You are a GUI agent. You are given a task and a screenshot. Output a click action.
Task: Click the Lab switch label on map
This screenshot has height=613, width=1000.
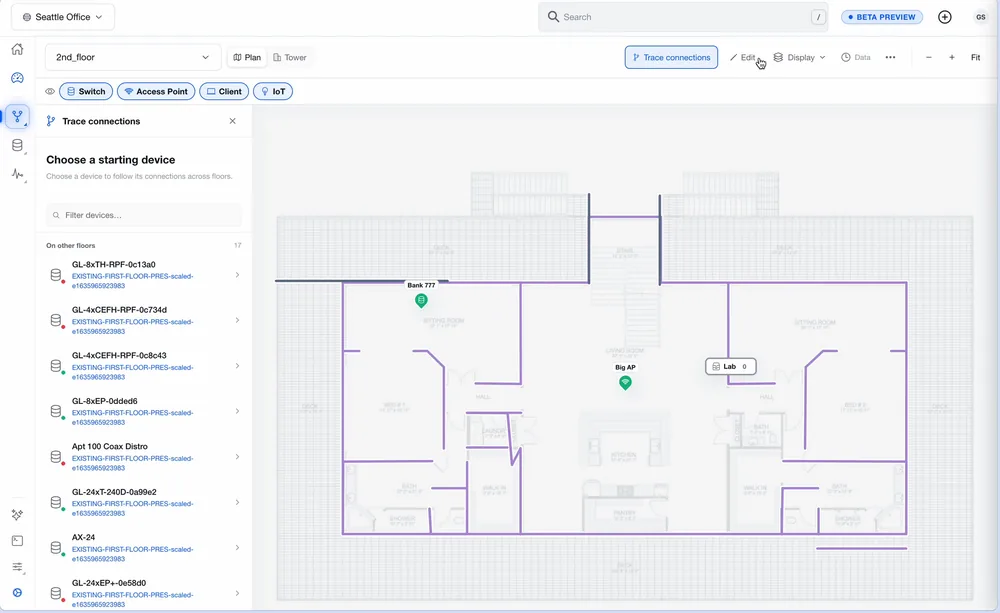point(730,367)
